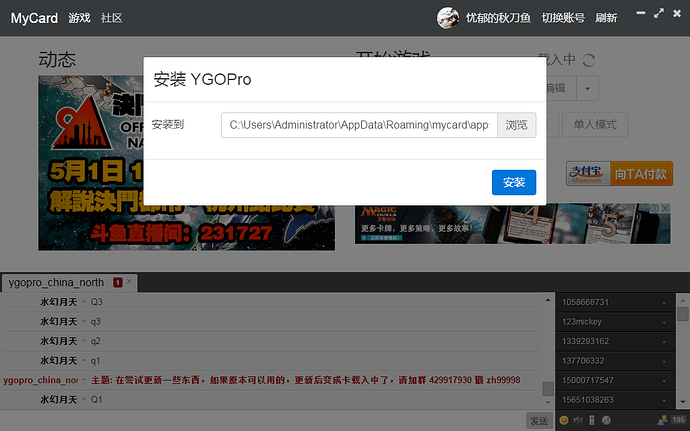Viewport: 690px width, 431px height.
Task: Click the MyCard logo
Action: (x=34, y=17)
